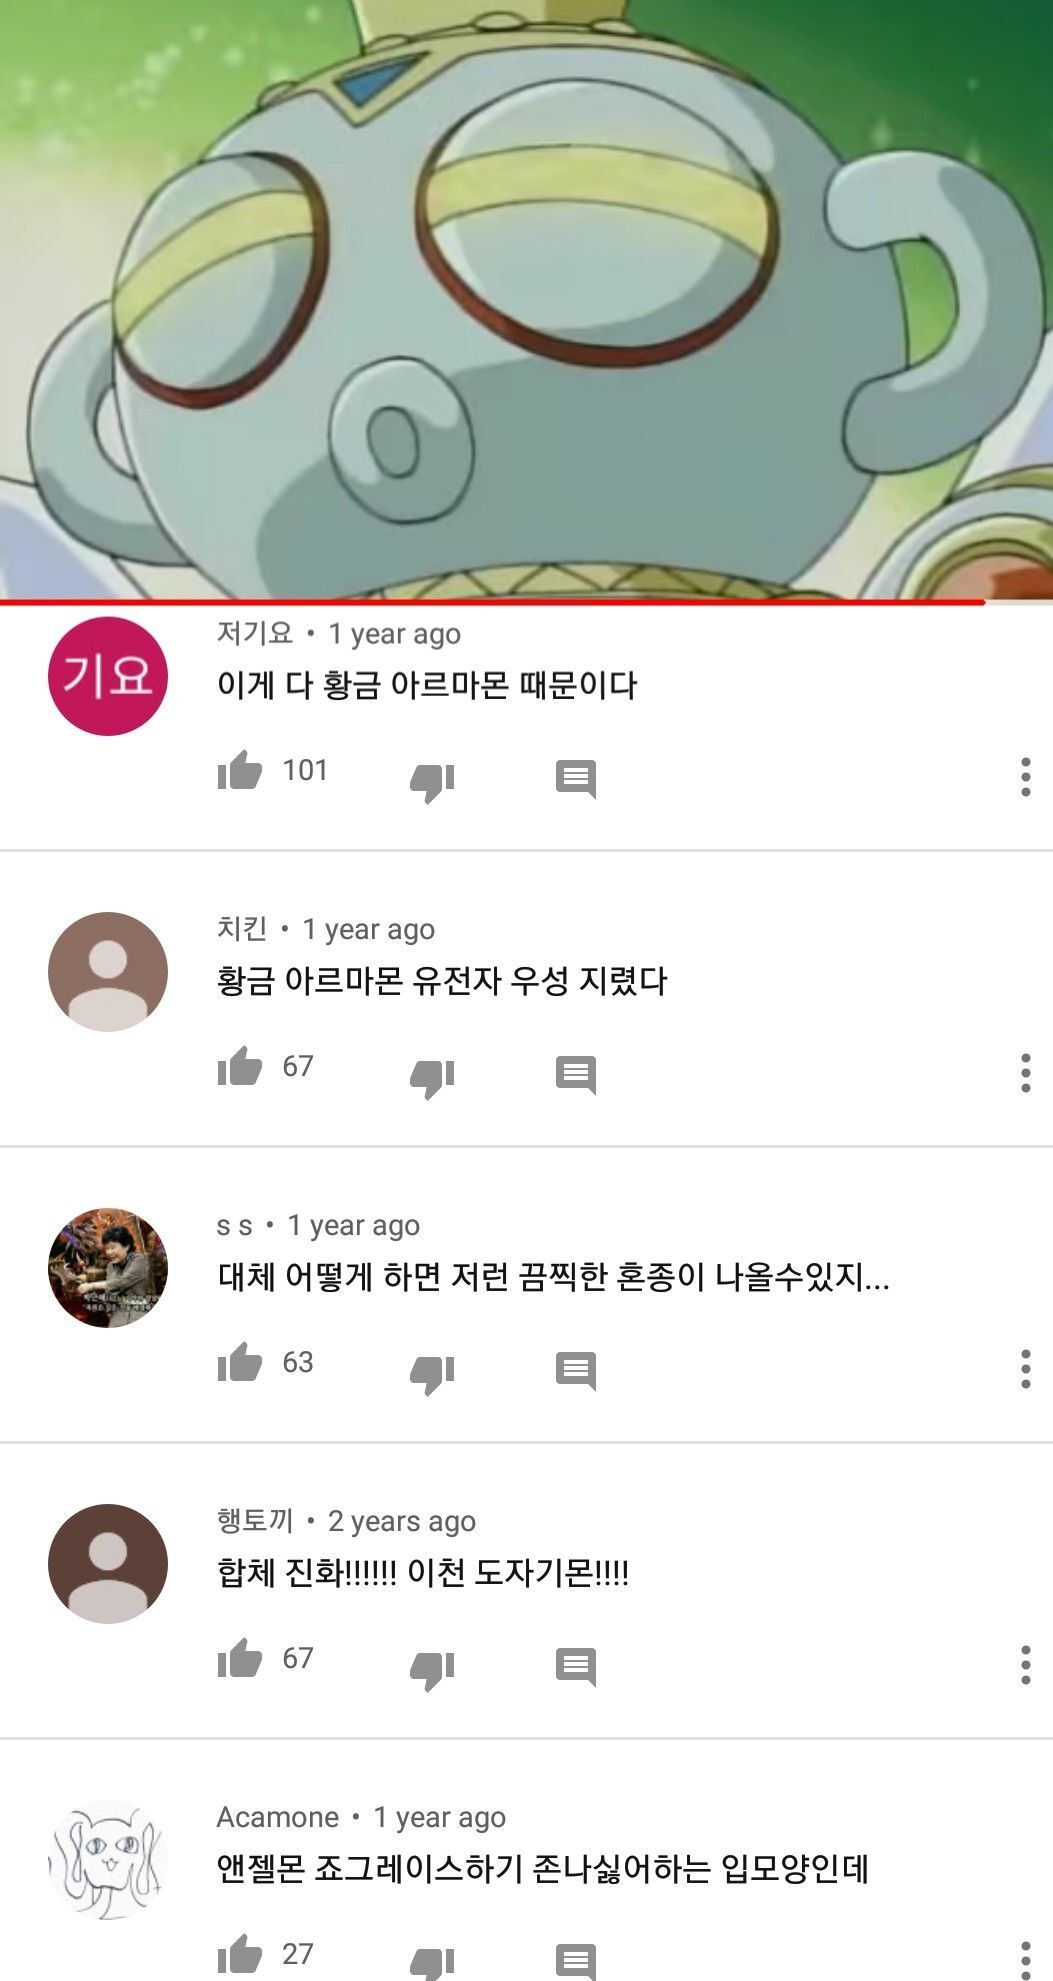1053x1981 pixels.
Task: Open s s user profile picture
Action: pyautogui.click(x=108, y=1268)
